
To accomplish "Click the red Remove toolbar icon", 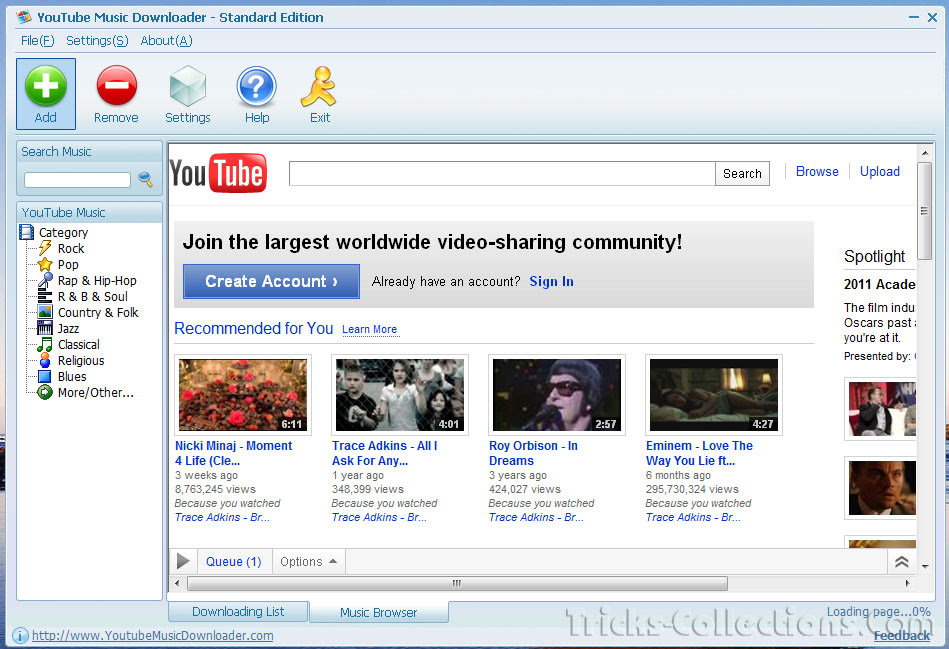I will (116, 87).
